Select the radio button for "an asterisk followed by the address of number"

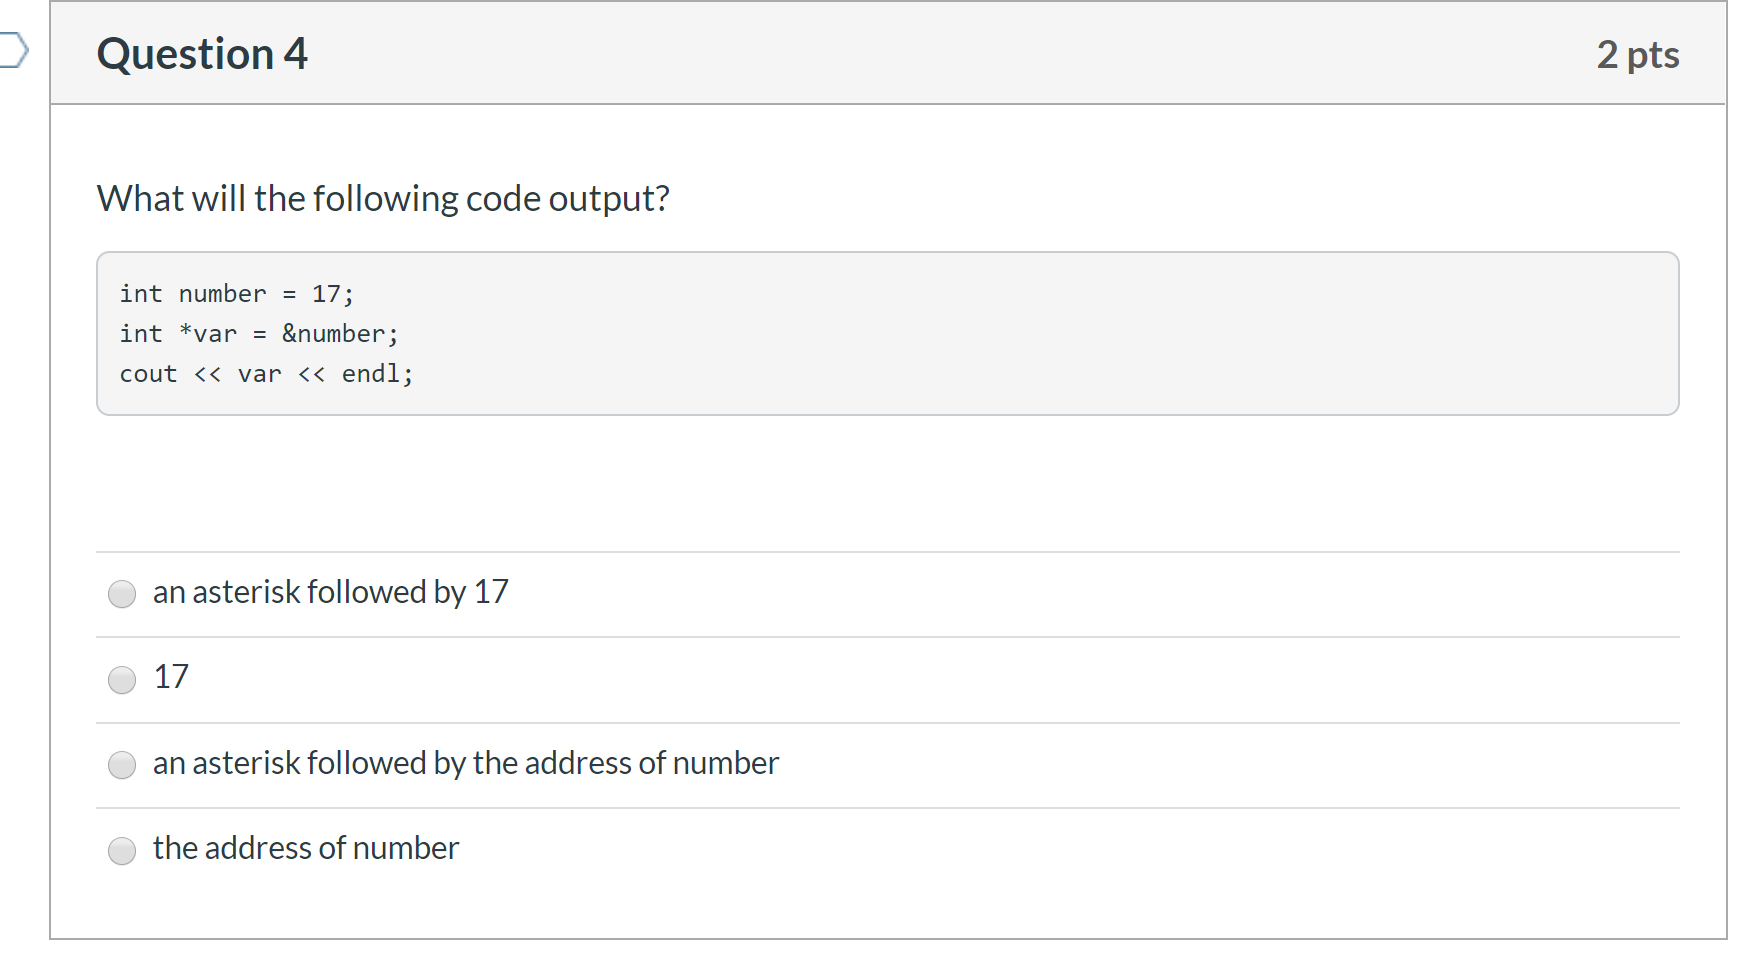(121, 765)
